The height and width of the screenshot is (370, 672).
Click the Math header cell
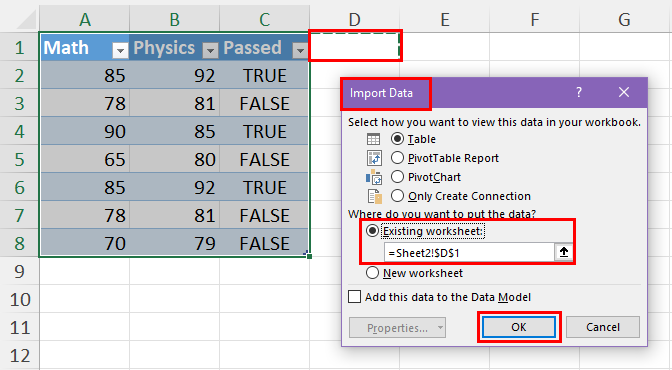[84, 47]
